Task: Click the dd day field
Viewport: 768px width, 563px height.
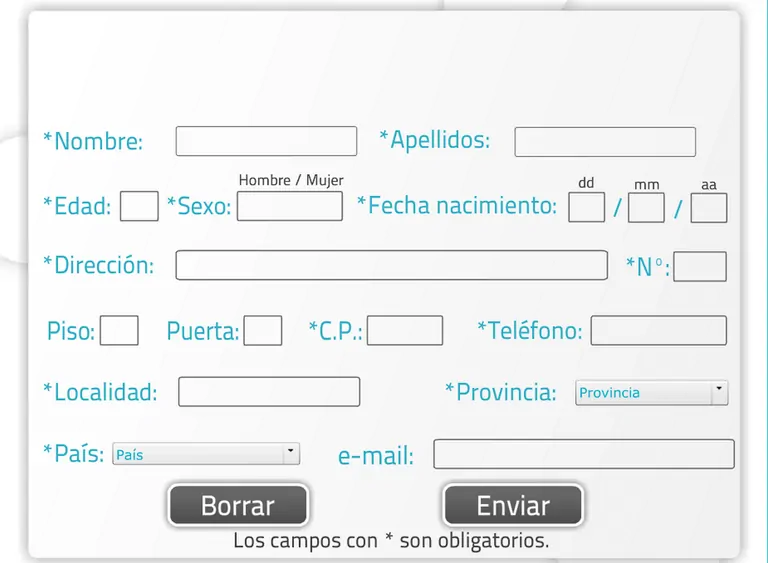Action: [586, 207]
